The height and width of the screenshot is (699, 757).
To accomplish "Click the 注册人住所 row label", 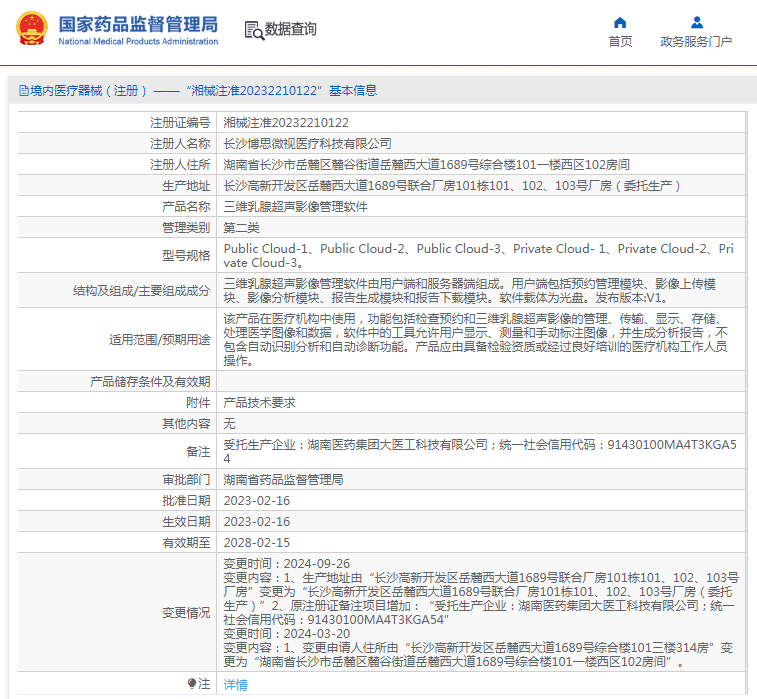I will point(180,165).
